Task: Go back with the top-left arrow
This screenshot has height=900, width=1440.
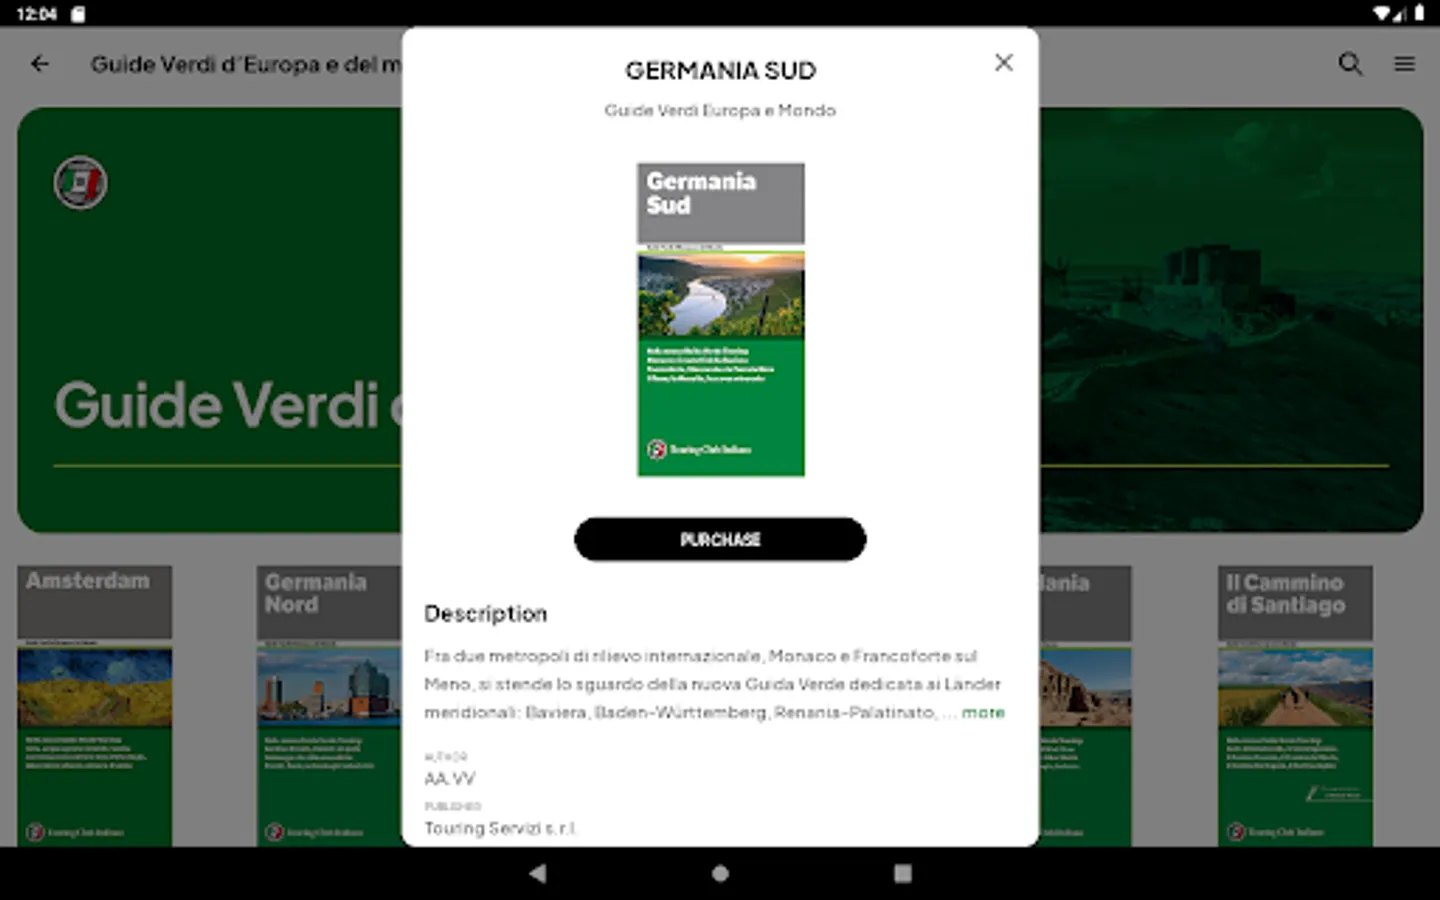Action: click(x=40, y=64)
